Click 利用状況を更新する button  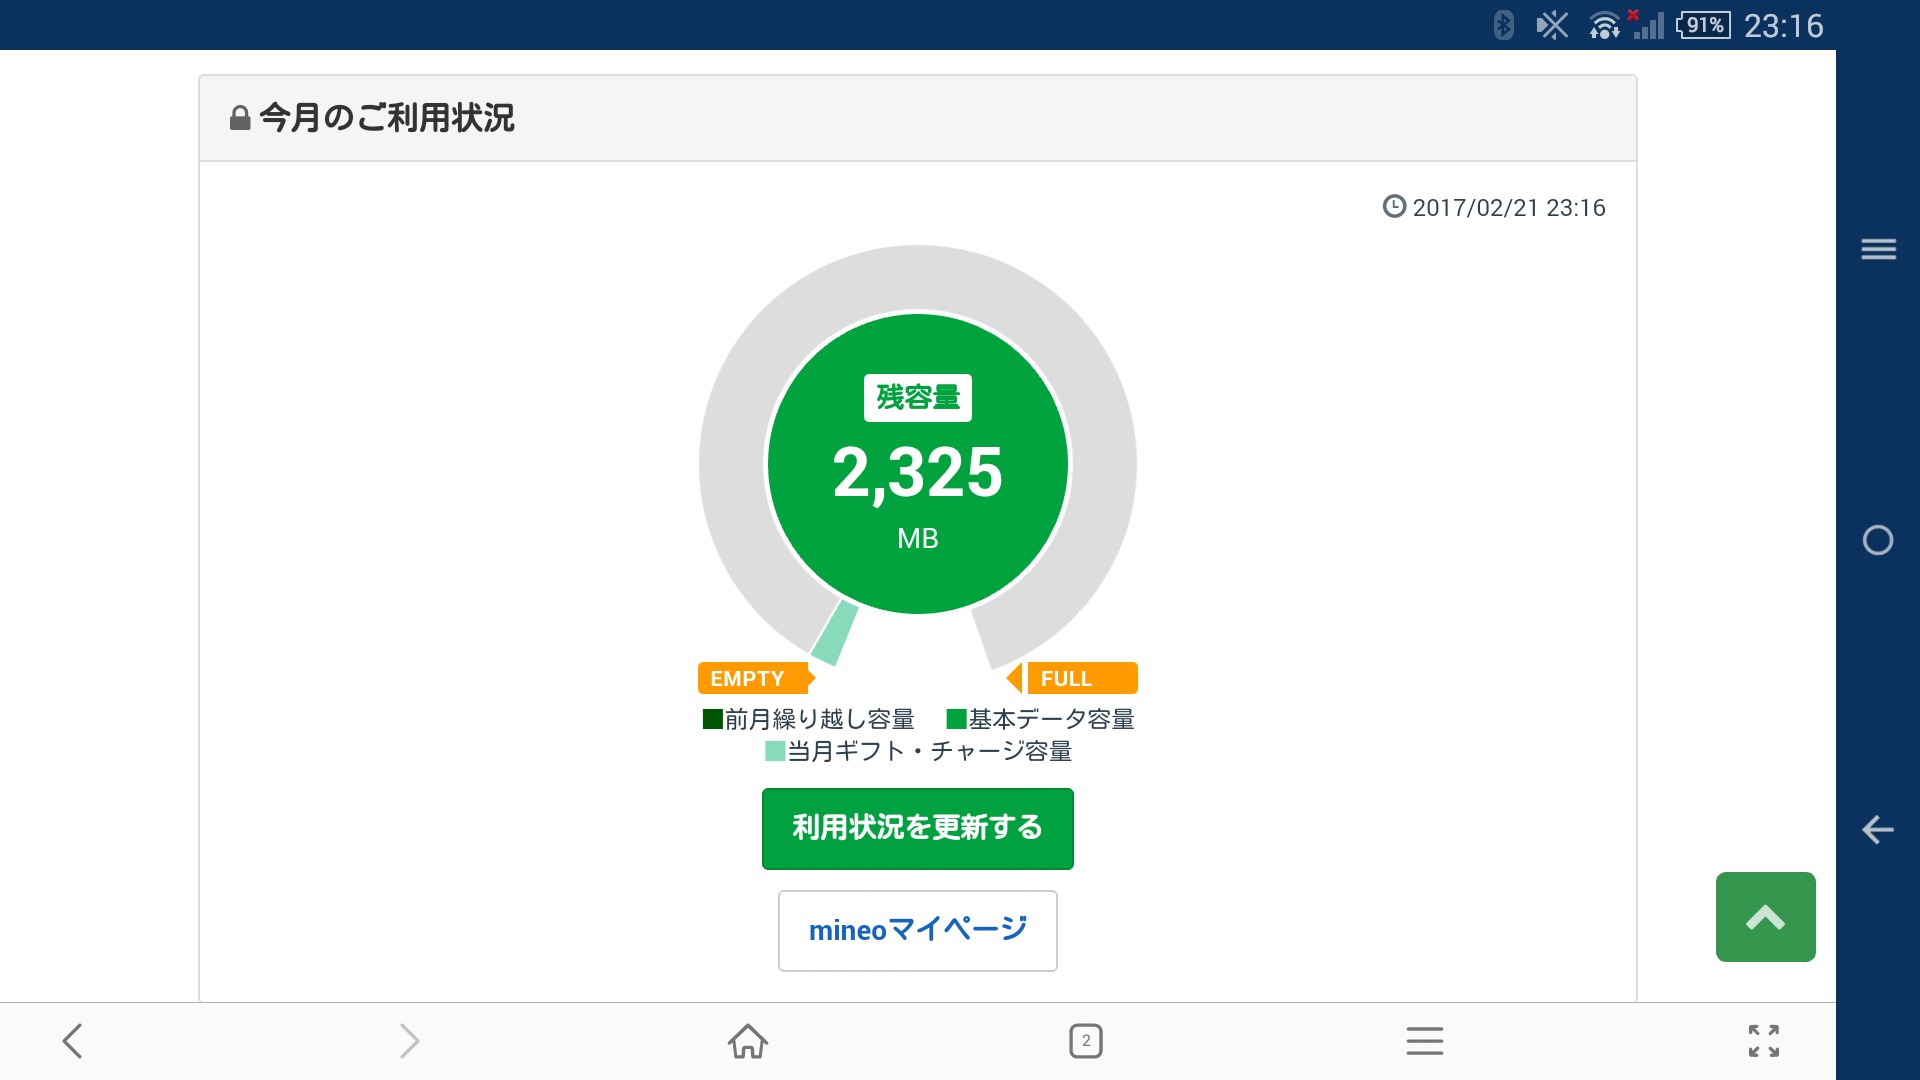[x=917, y=828]
